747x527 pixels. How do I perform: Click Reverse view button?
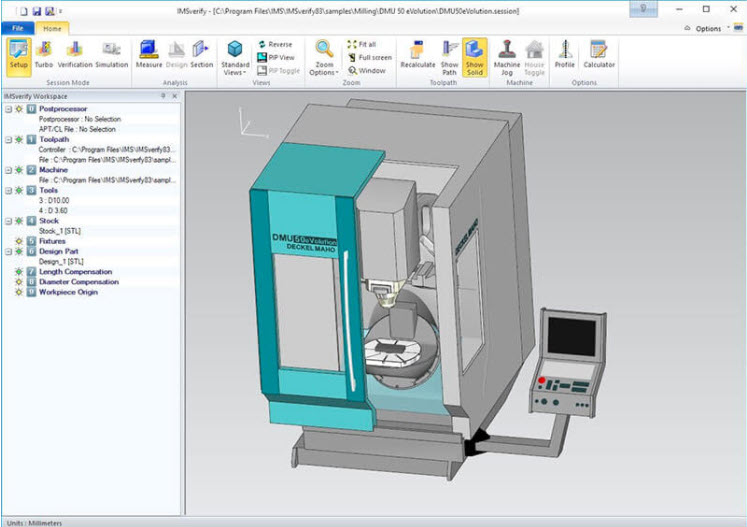coord(275,44)
